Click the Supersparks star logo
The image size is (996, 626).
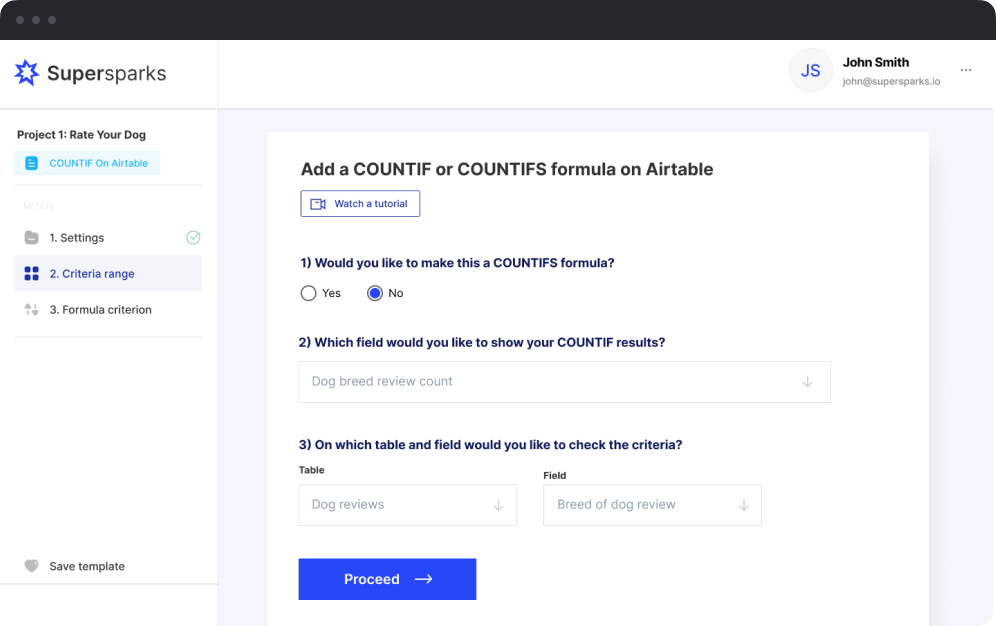coord(27,72)
